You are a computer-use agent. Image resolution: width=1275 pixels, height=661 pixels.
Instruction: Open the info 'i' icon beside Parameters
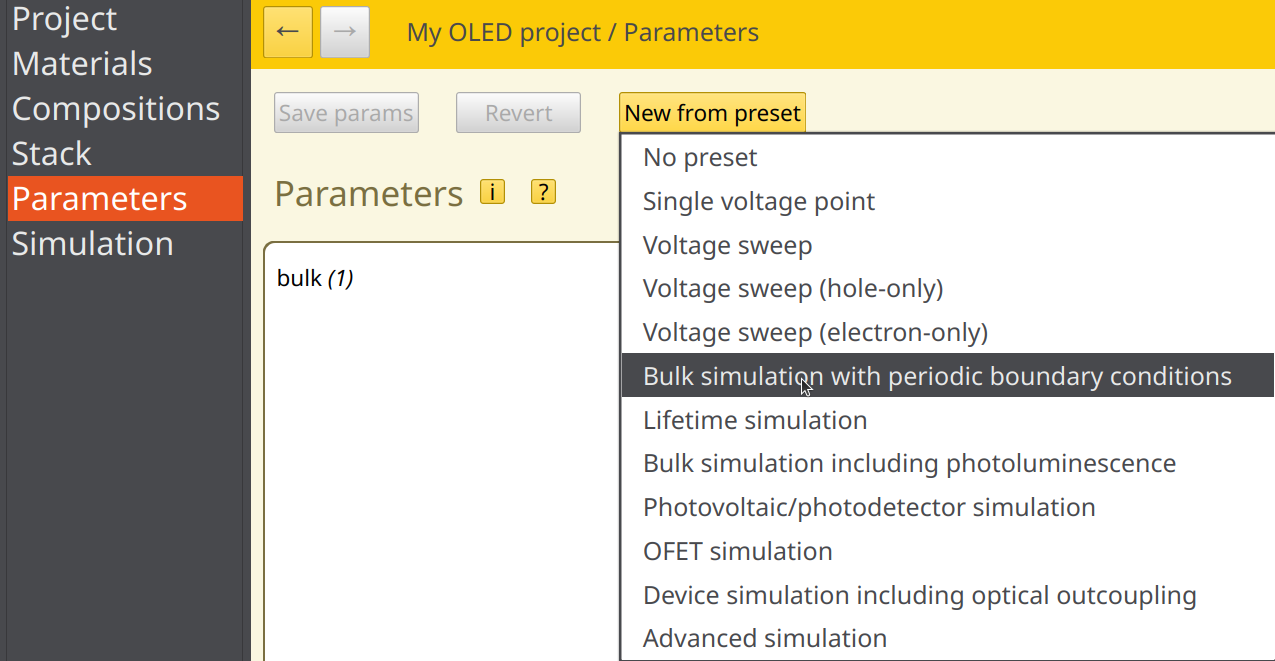pyautogui.click(x=492, y=192)
